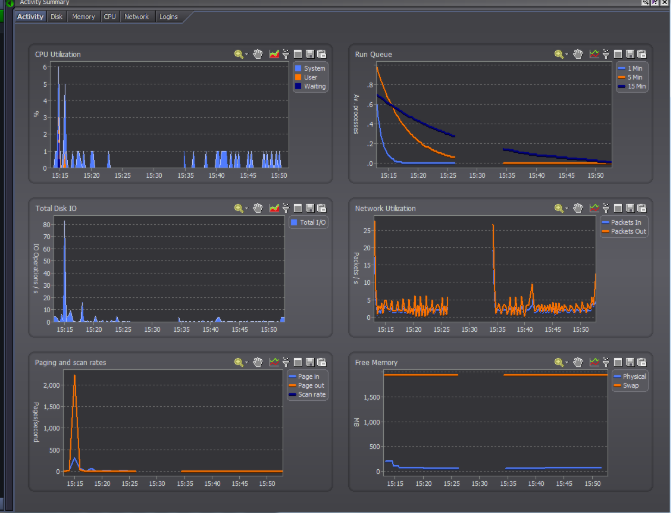Screen dimensions: 671x513
Task: Click chart type icon in Total Disk IO panel
Action: (273, 208)
